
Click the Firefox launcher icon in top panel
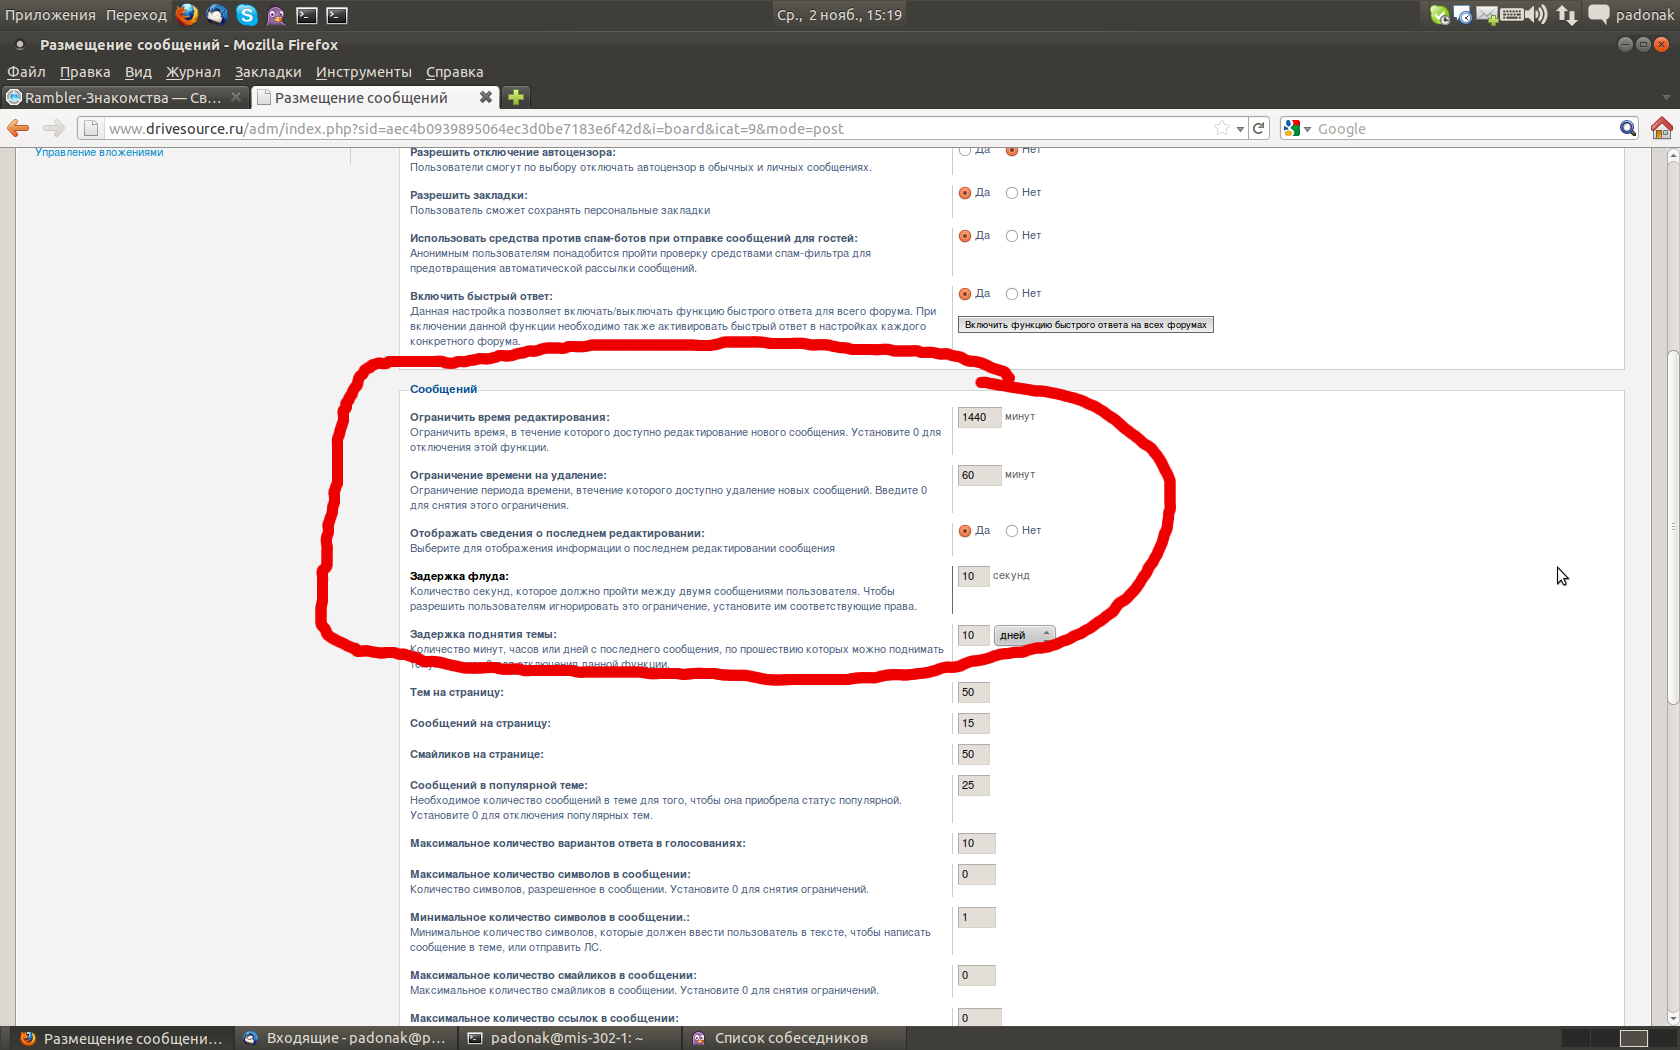(x=187, y=14)
